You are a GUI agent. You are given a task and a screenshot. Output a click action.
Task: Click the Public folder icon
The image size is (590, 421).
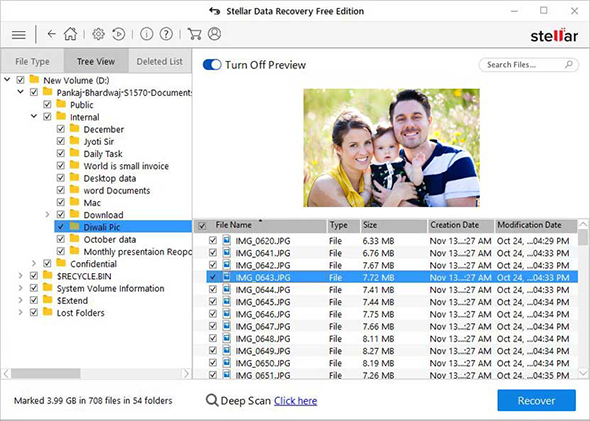[x=61, y=104]
